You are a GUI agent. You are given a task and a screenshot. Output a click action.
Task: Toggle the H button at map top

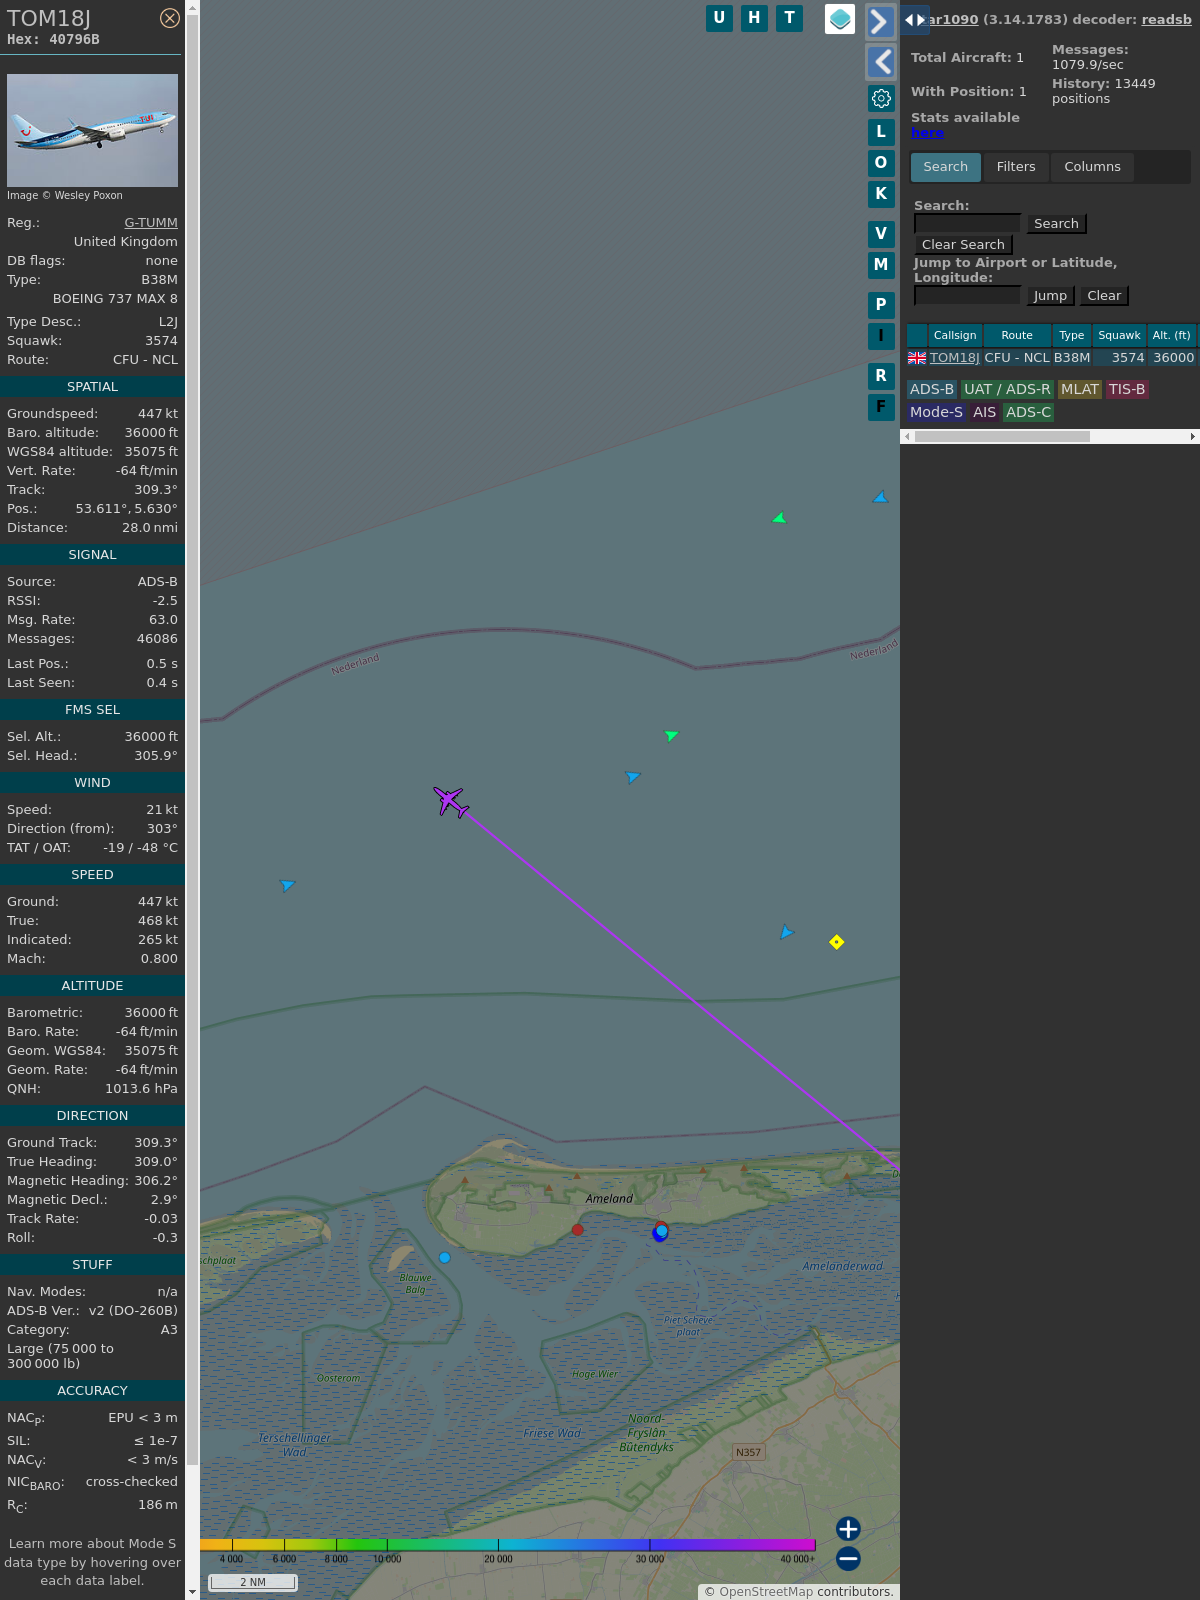tap(754, 18)
